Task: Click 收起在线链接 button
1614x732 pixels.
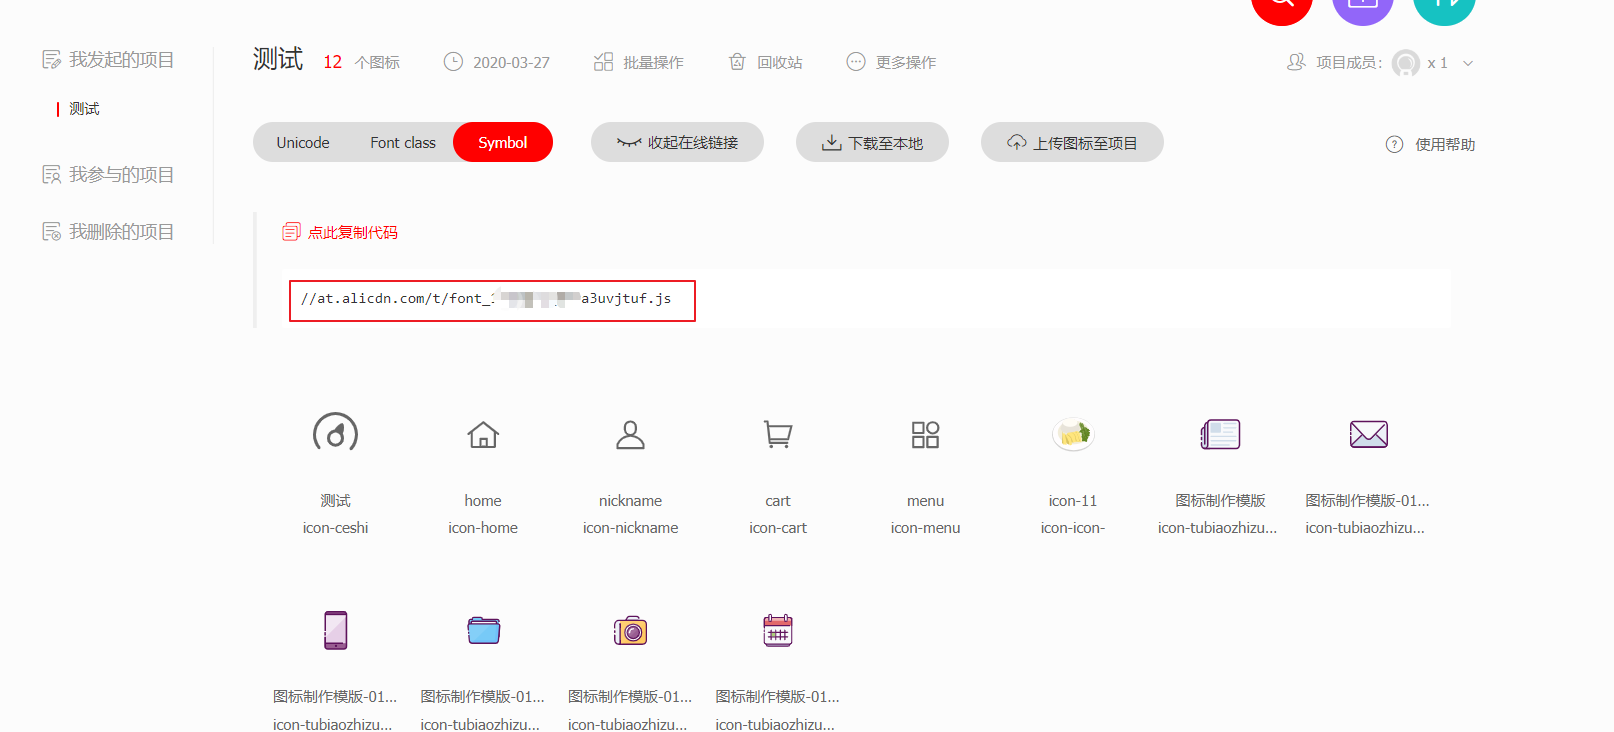Action: tap(677, 142)
